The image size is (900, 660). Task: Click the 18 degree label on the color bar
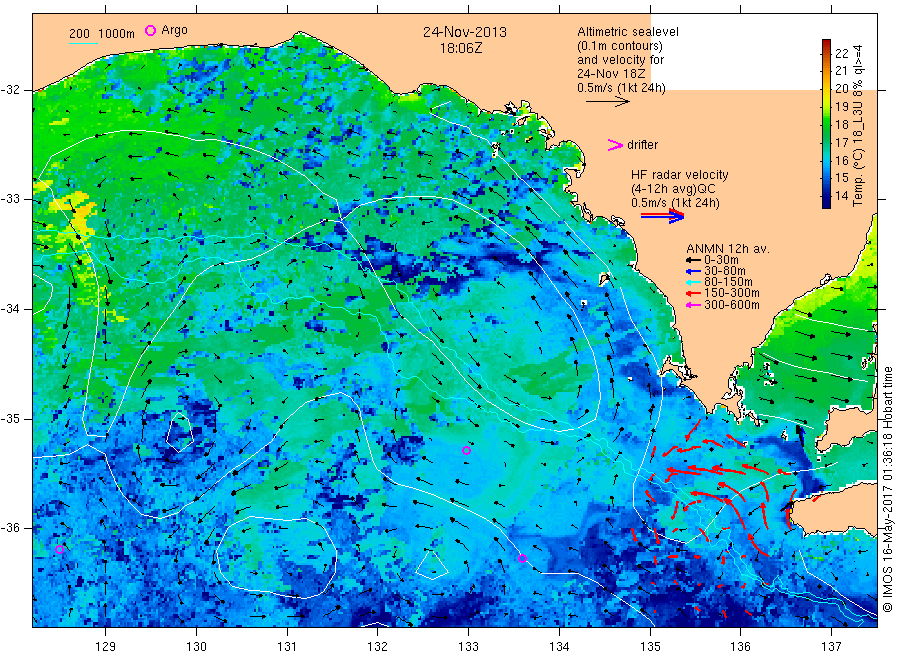point(841,125)
